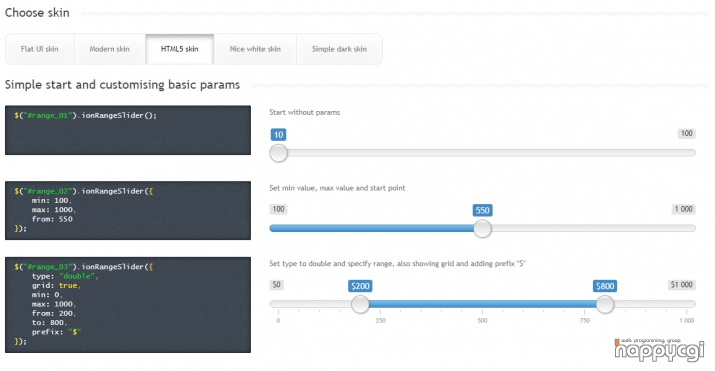Click the blue 10 value label
This screenshot has height=371, width=715.
pyautogui.click(x=279, y=134)
